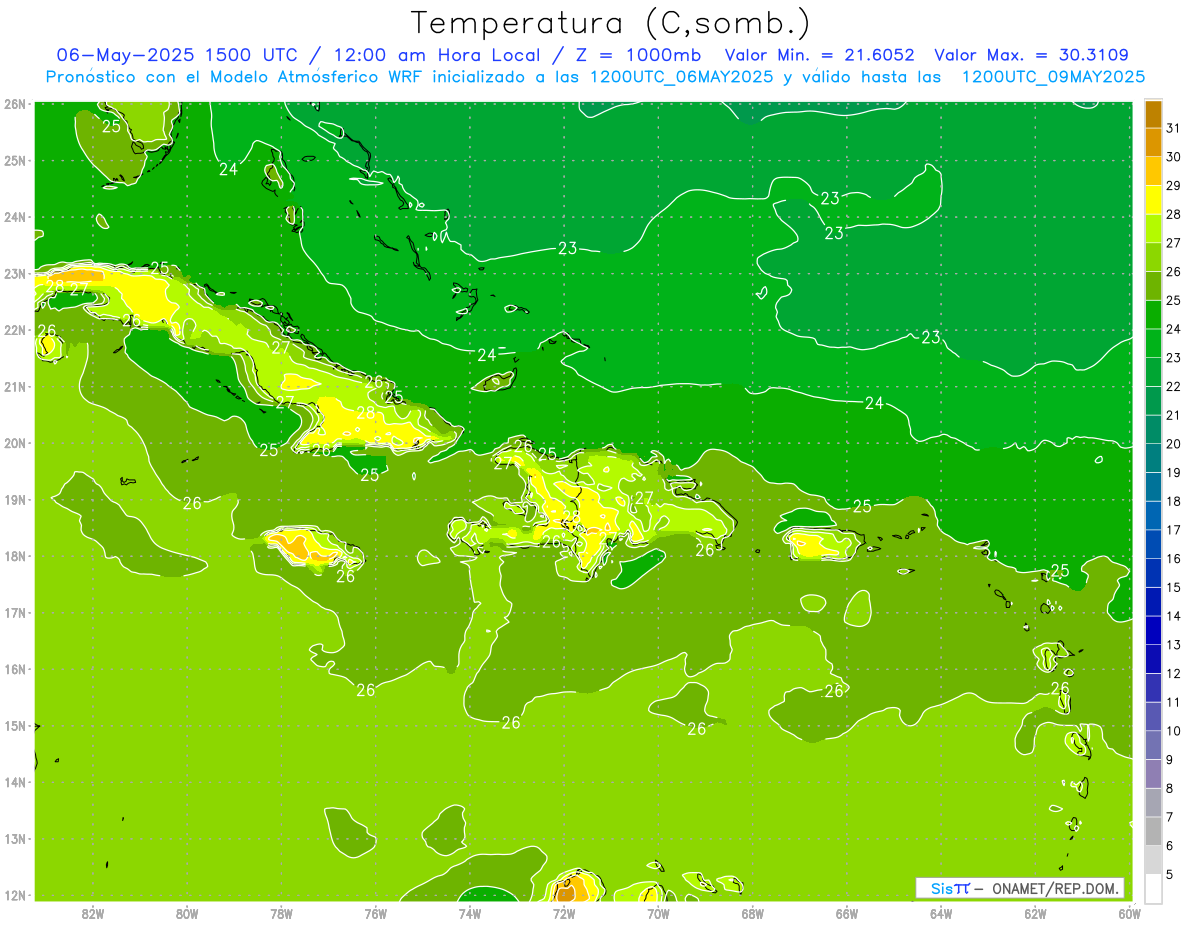Click the '1200UTC_09MAY2025' valid-until time
Screen dimensions: 1200x927
tap(1053, 77)
